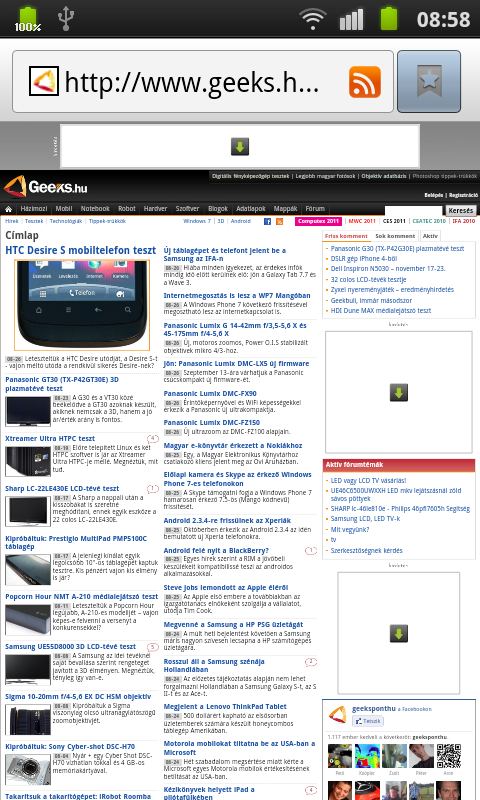Open Samsung LCD, LED TV-k forum topic
Image resolution: width=480 pixels, height=800 pixels.
pyautogui.click(x=365, y=519)
